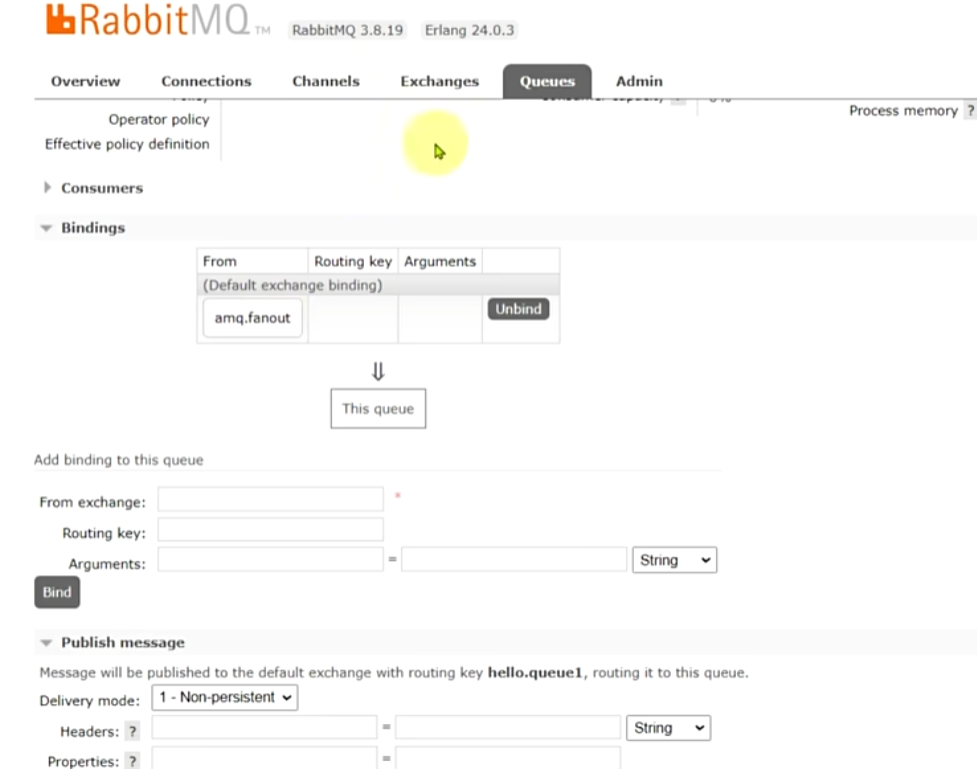Viewport: 977px width, 769px height.
Task: Open the Properties help question mark
Action: tap(133, 761)
